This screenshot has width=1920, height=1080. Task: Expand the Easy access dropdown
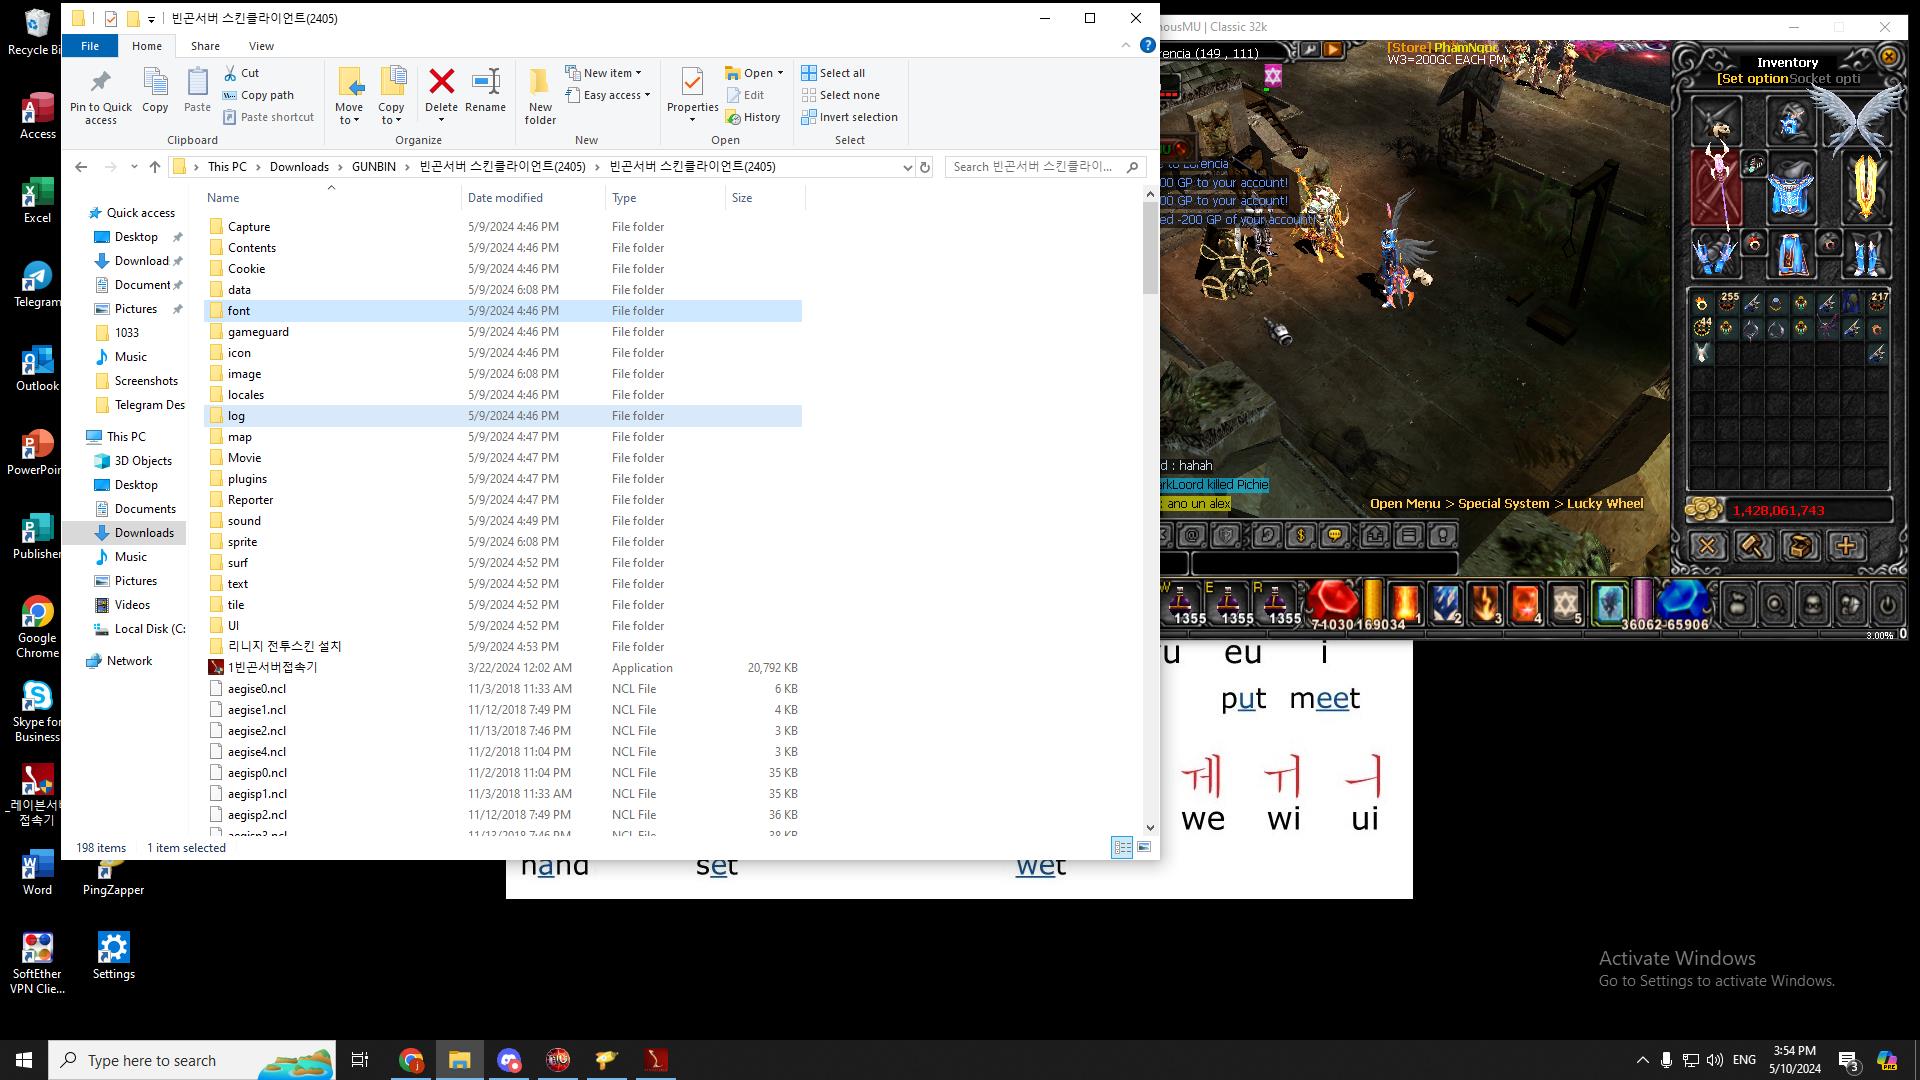coord(608,95)
